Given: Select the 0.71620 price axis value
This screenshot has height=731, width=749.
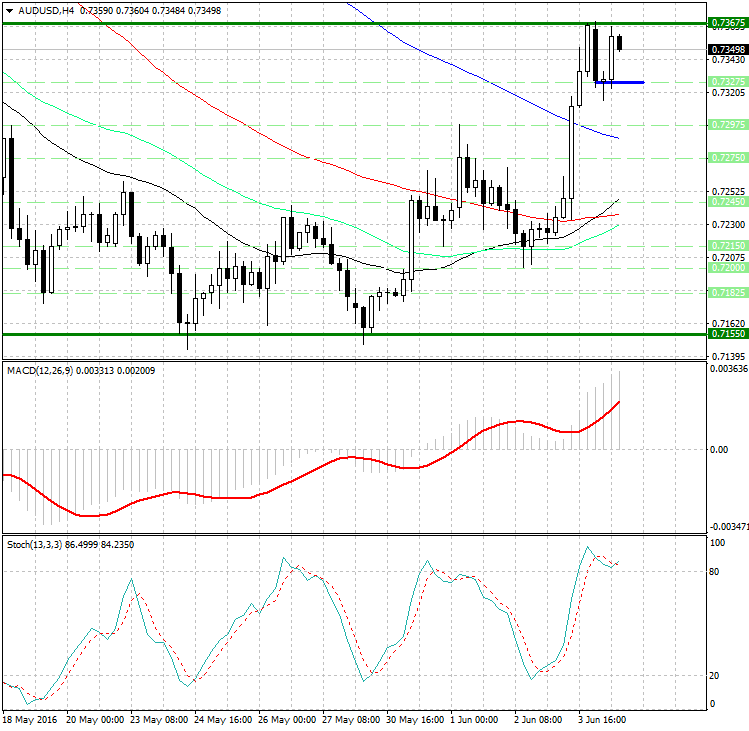Looking at the screenshot, I should pos(728,323).
